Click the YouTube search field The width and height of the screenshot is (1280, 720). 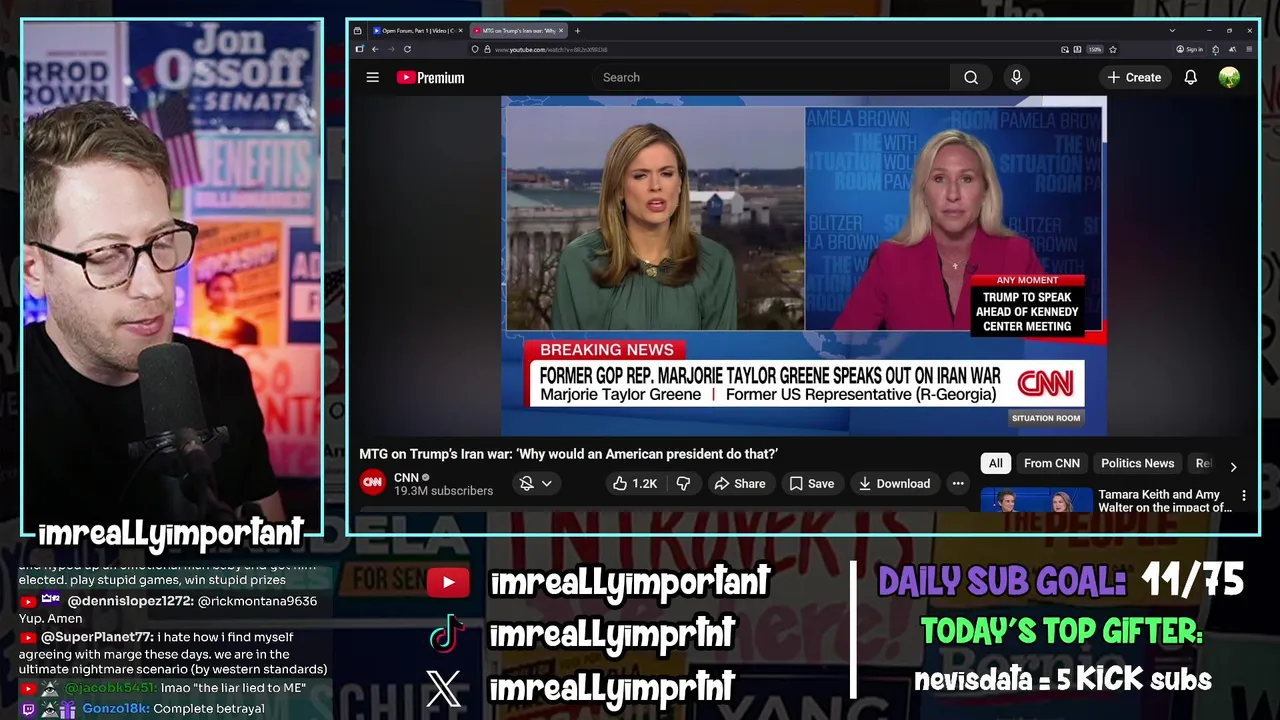770,77
